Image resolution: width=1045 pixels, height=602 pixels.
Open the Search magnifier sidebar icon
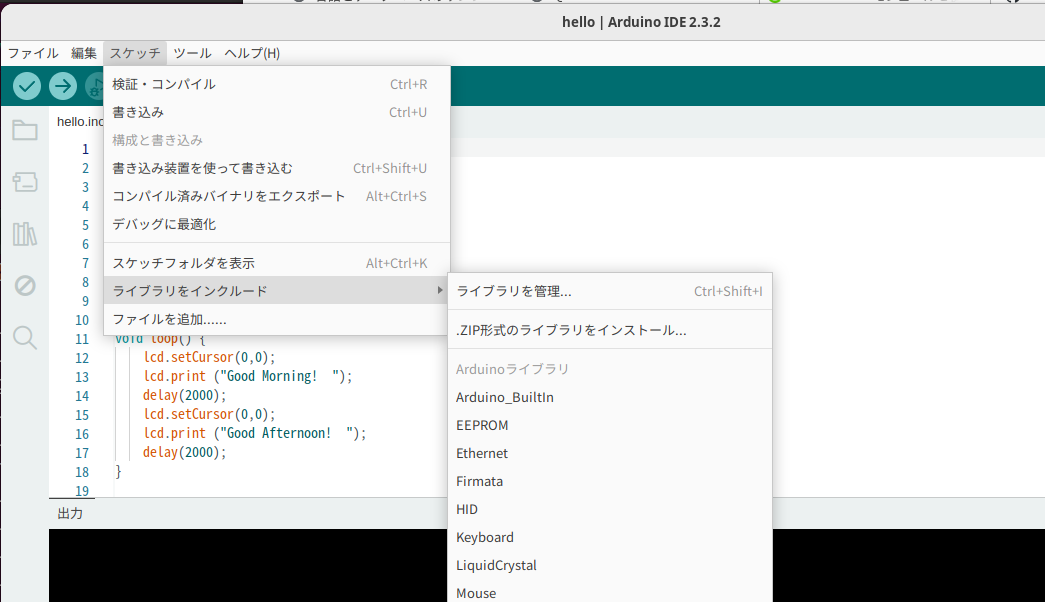point(25,337)
